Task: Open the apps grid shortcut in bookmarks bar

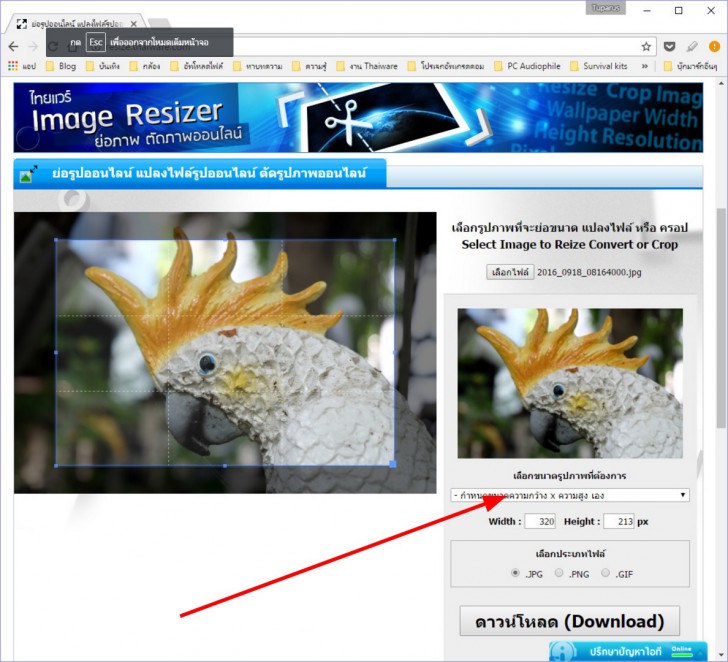Action: [x=22, y=66]
